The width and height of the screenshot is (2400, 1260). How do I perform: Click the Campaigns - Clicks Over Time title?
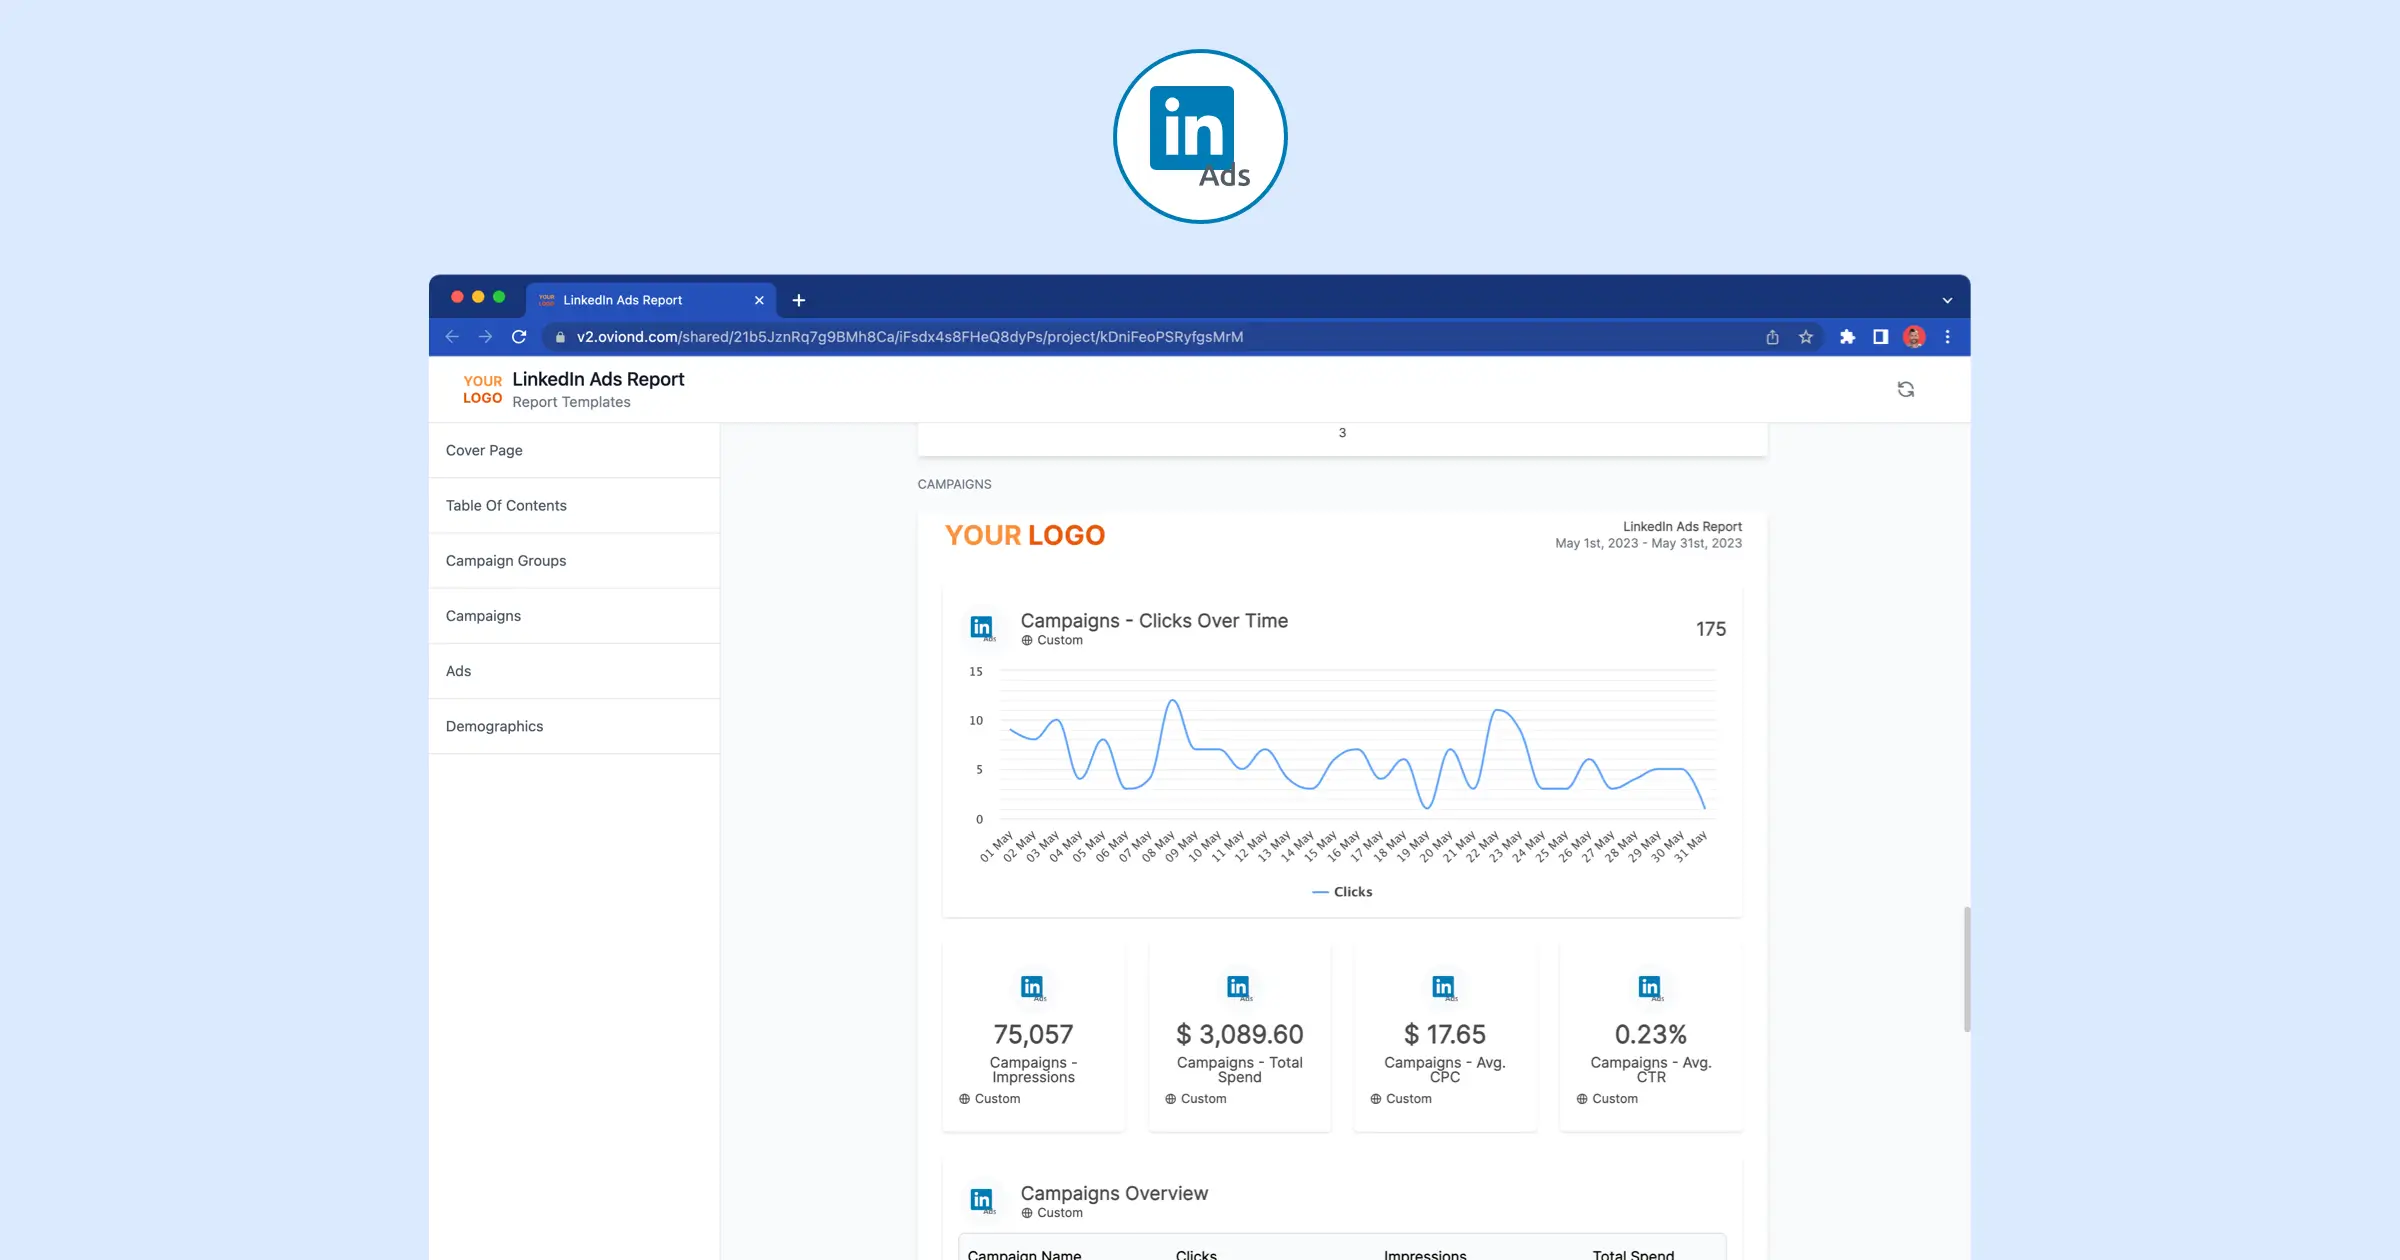point(1154,620)
